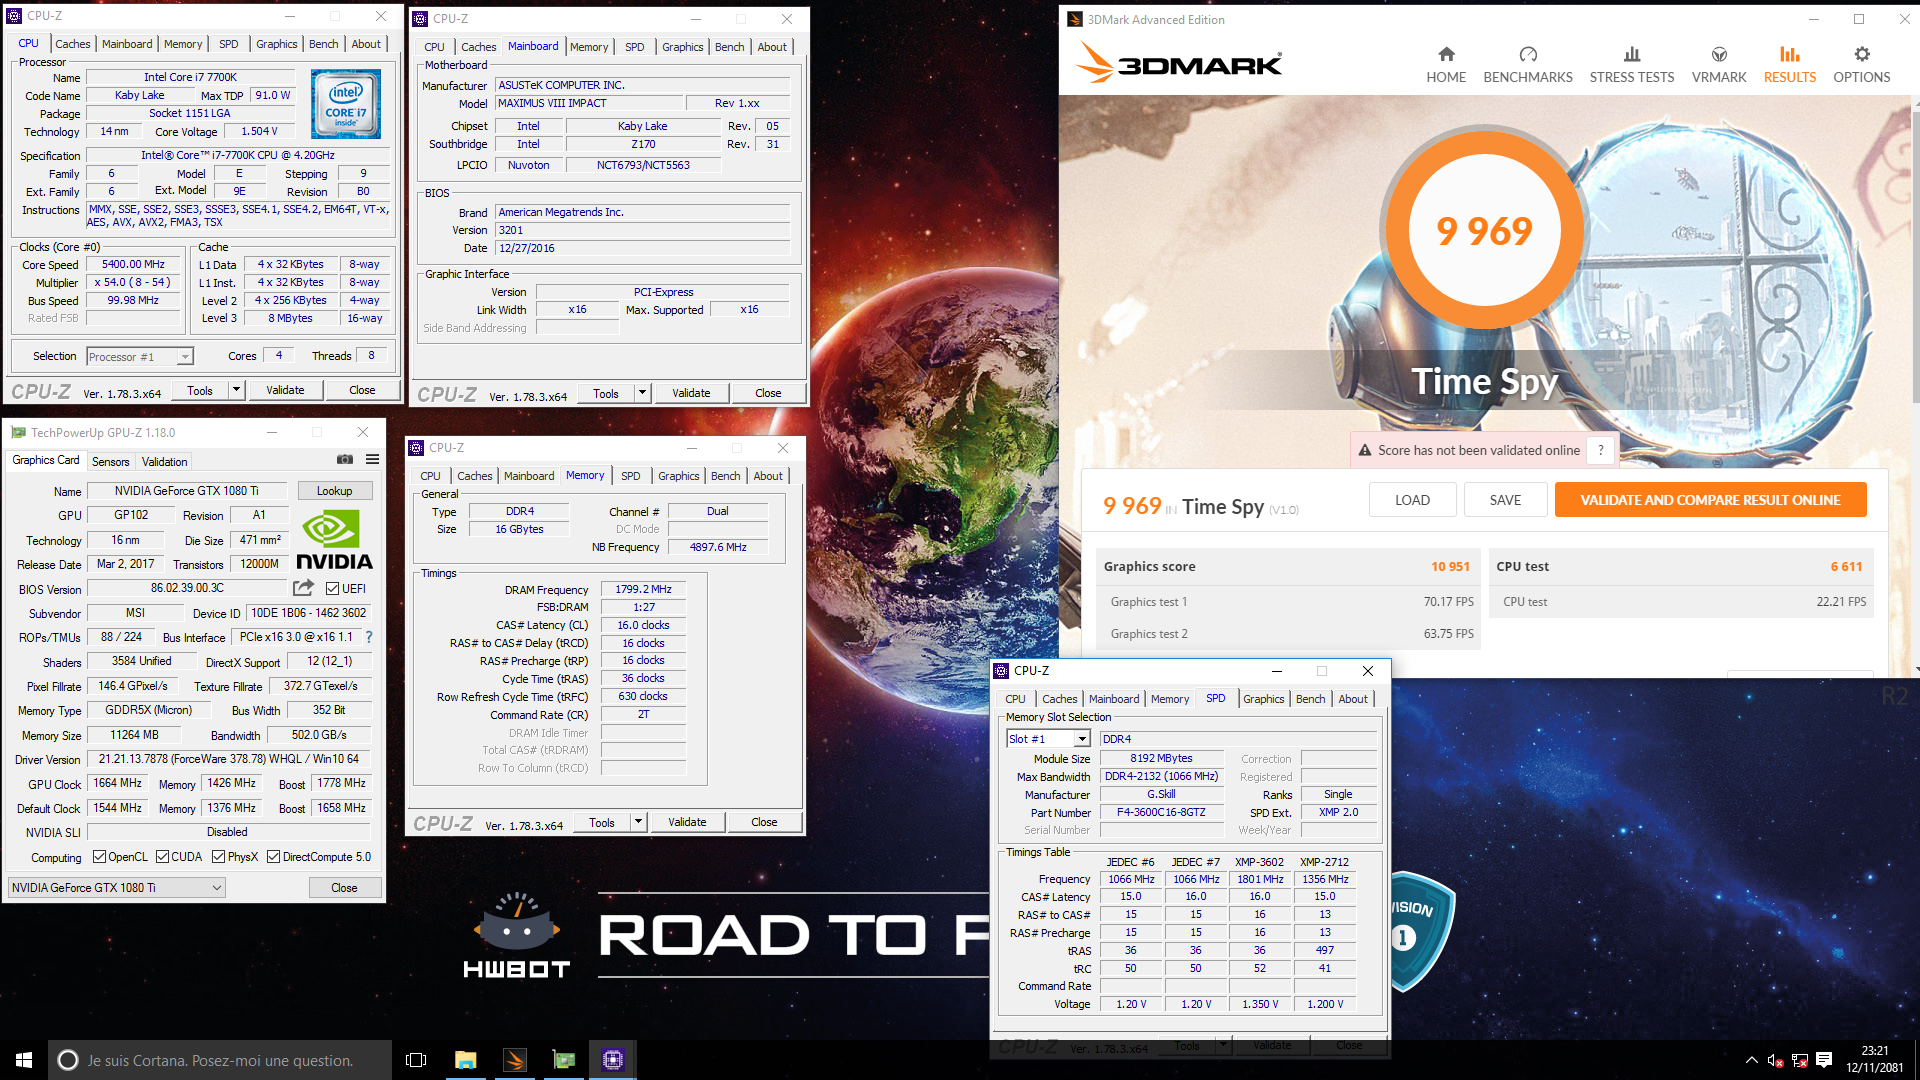Click Graphics score value 10 951
Screen dimensions: 1920x1080
coord(1450,567)
